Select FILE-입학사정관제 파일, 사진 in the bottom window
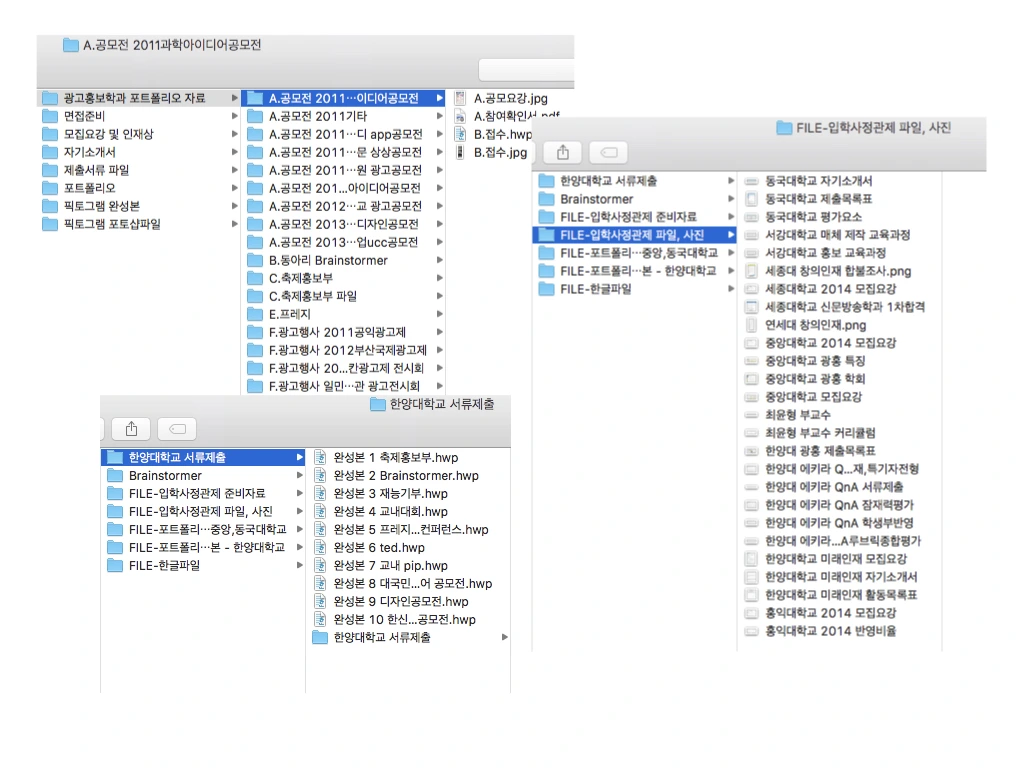Screen dimensions: 1024x768 click(203, 511)
